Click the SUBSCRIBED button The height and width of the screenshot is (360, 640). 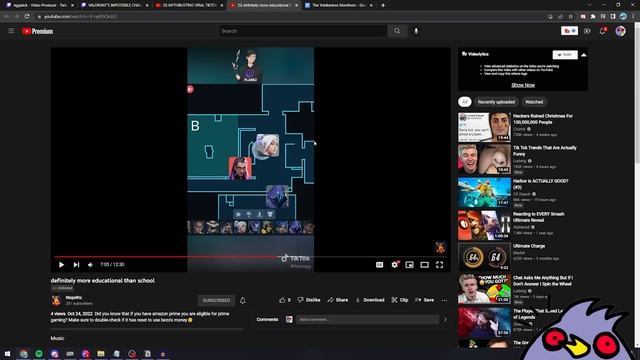click(x=216, y=300)
